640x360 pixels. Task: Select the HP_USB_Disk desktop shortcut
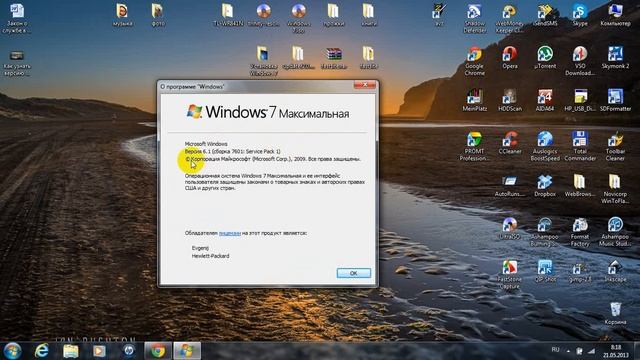(580, 100)
